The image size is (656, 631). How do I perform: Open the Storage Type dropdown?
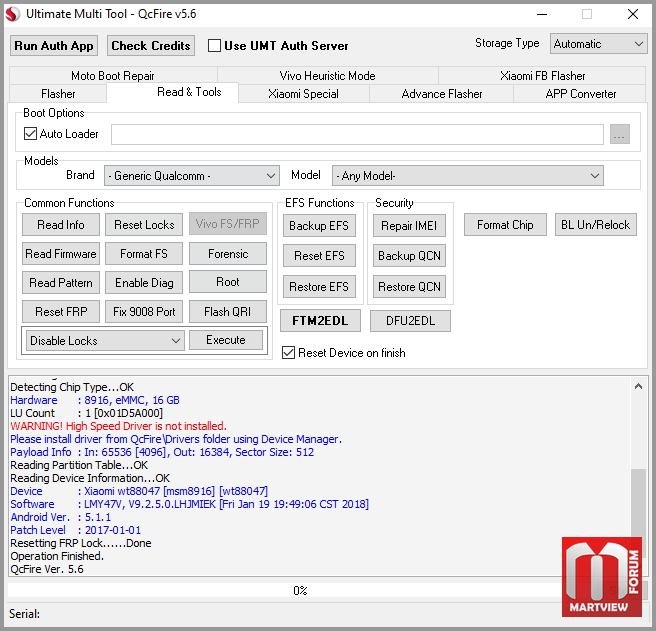tap(598, 44)
